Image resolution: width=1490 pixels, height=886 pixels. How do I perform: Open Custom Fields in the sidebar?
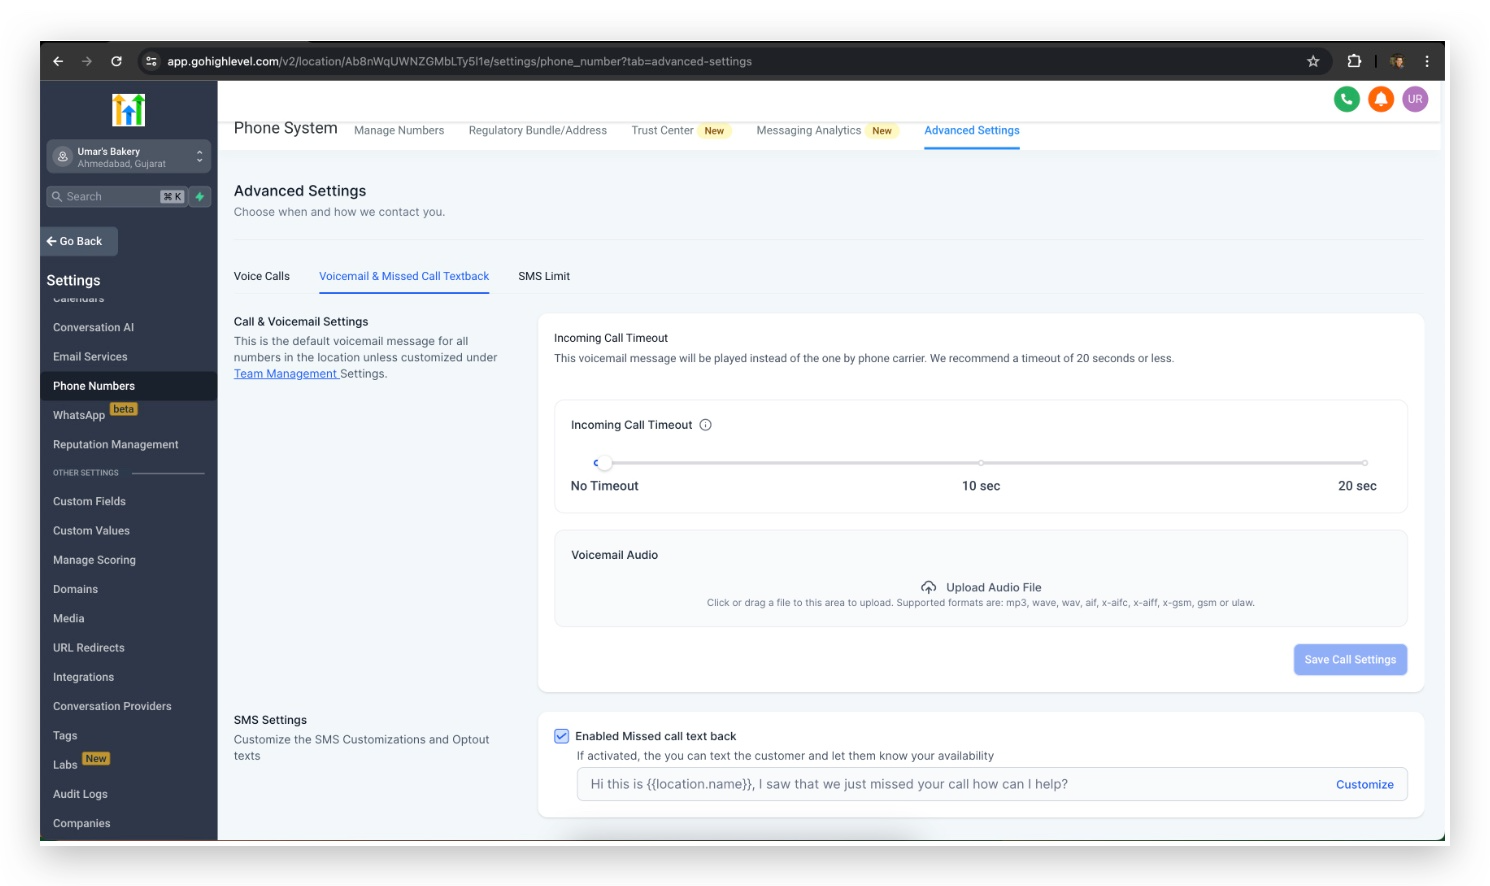(x=89, y=502)
